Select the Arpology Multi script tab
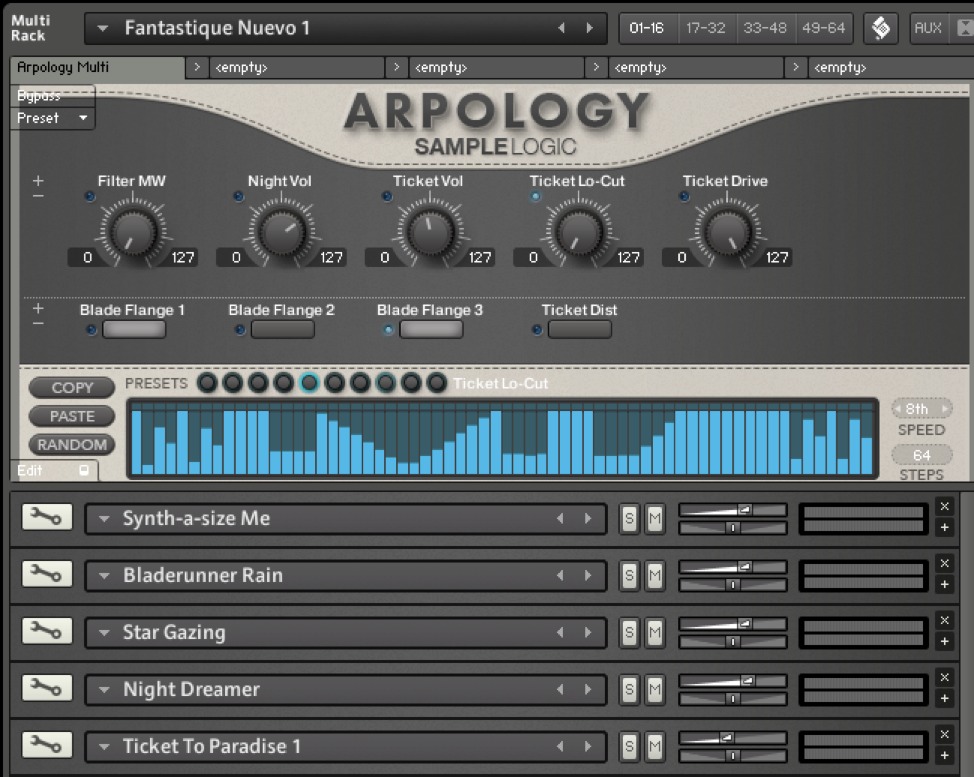Image resolution: width=974 pixels, height=777 pixels. [97, 68]
